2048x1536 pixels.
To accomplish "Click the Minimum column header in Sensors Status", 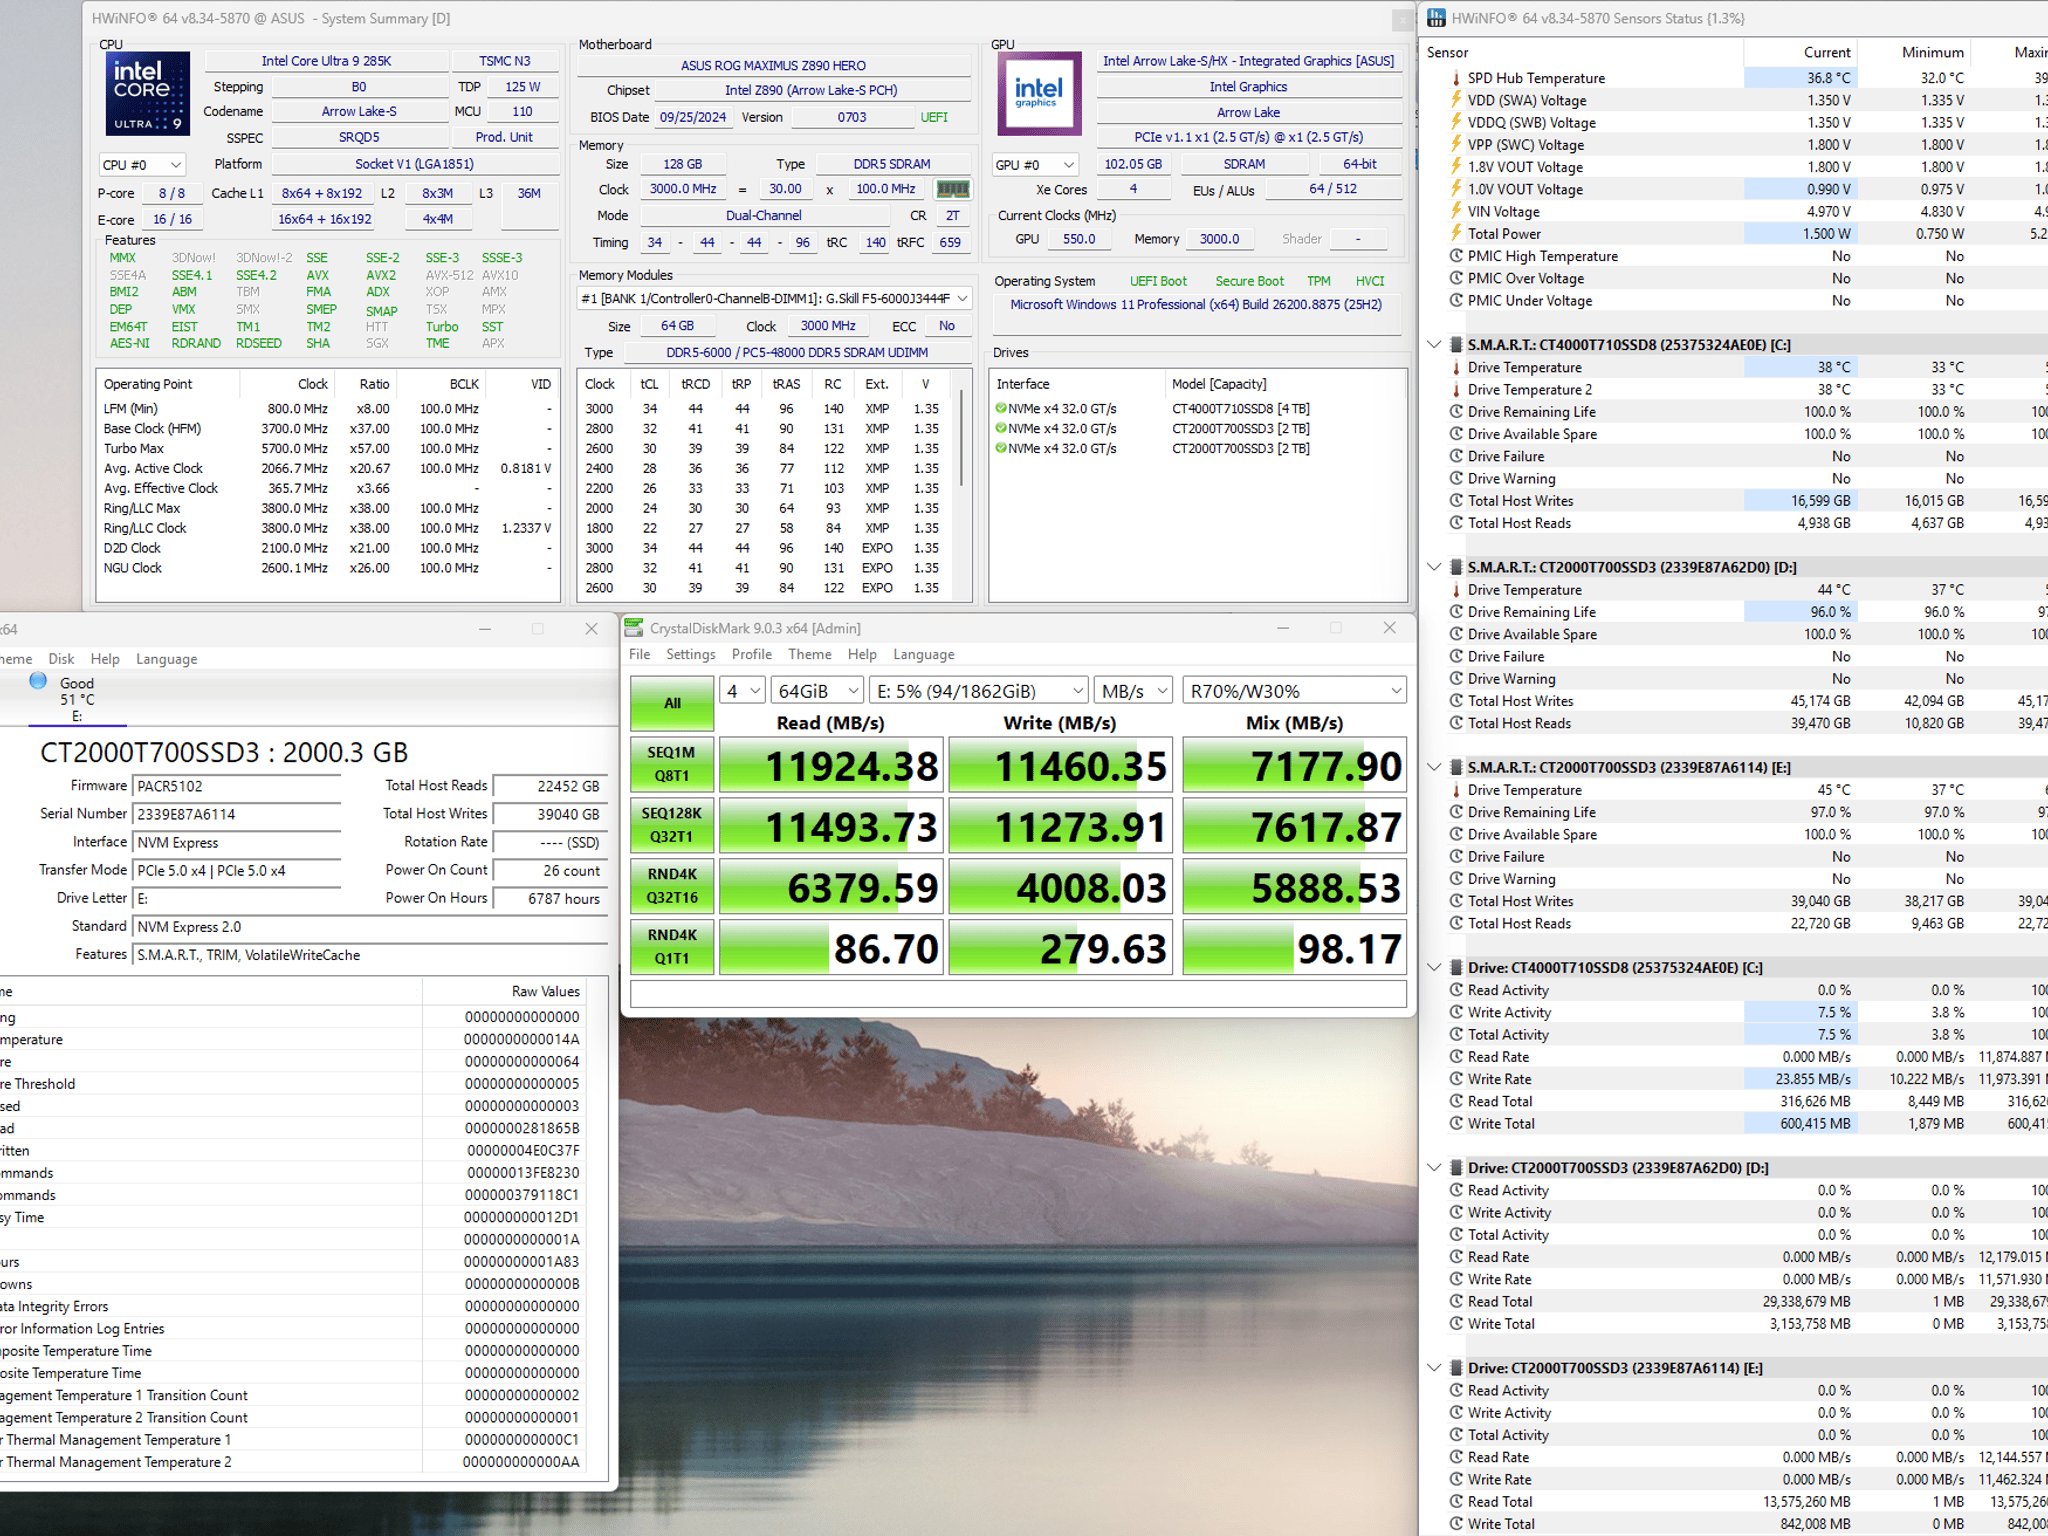I will 1915,52.
